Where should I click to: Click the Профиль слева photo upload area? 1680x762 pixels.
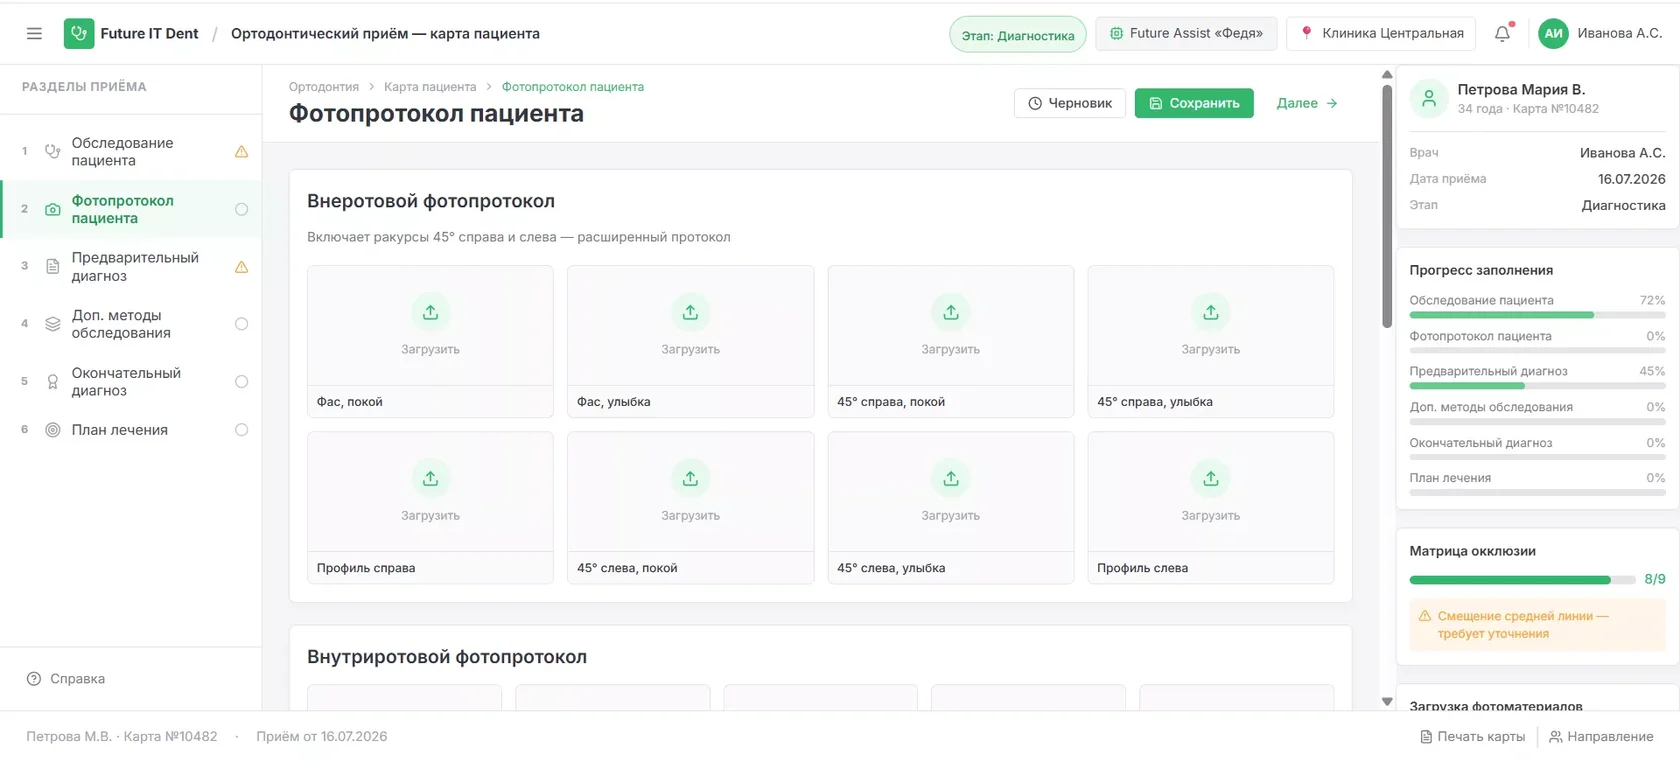coord(1211,492)
